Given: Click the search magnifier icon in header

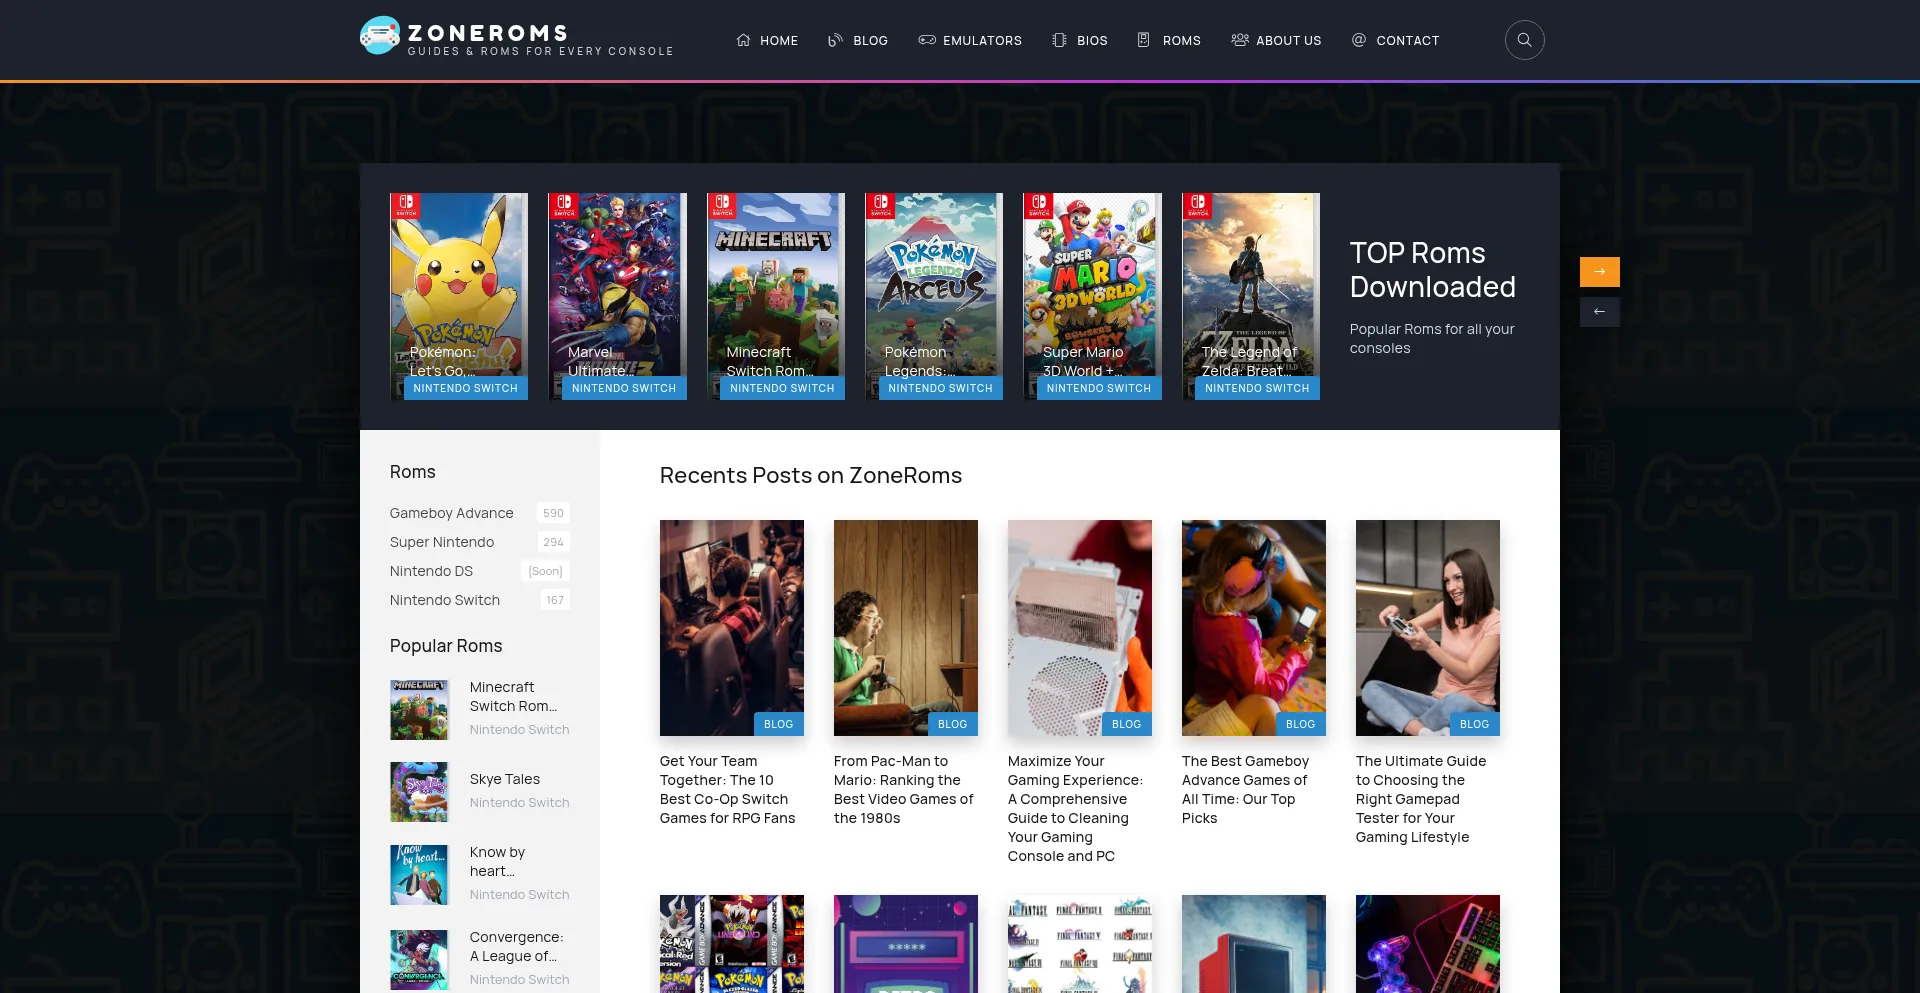Looking at the screenshot, I should coord(1524,40).
